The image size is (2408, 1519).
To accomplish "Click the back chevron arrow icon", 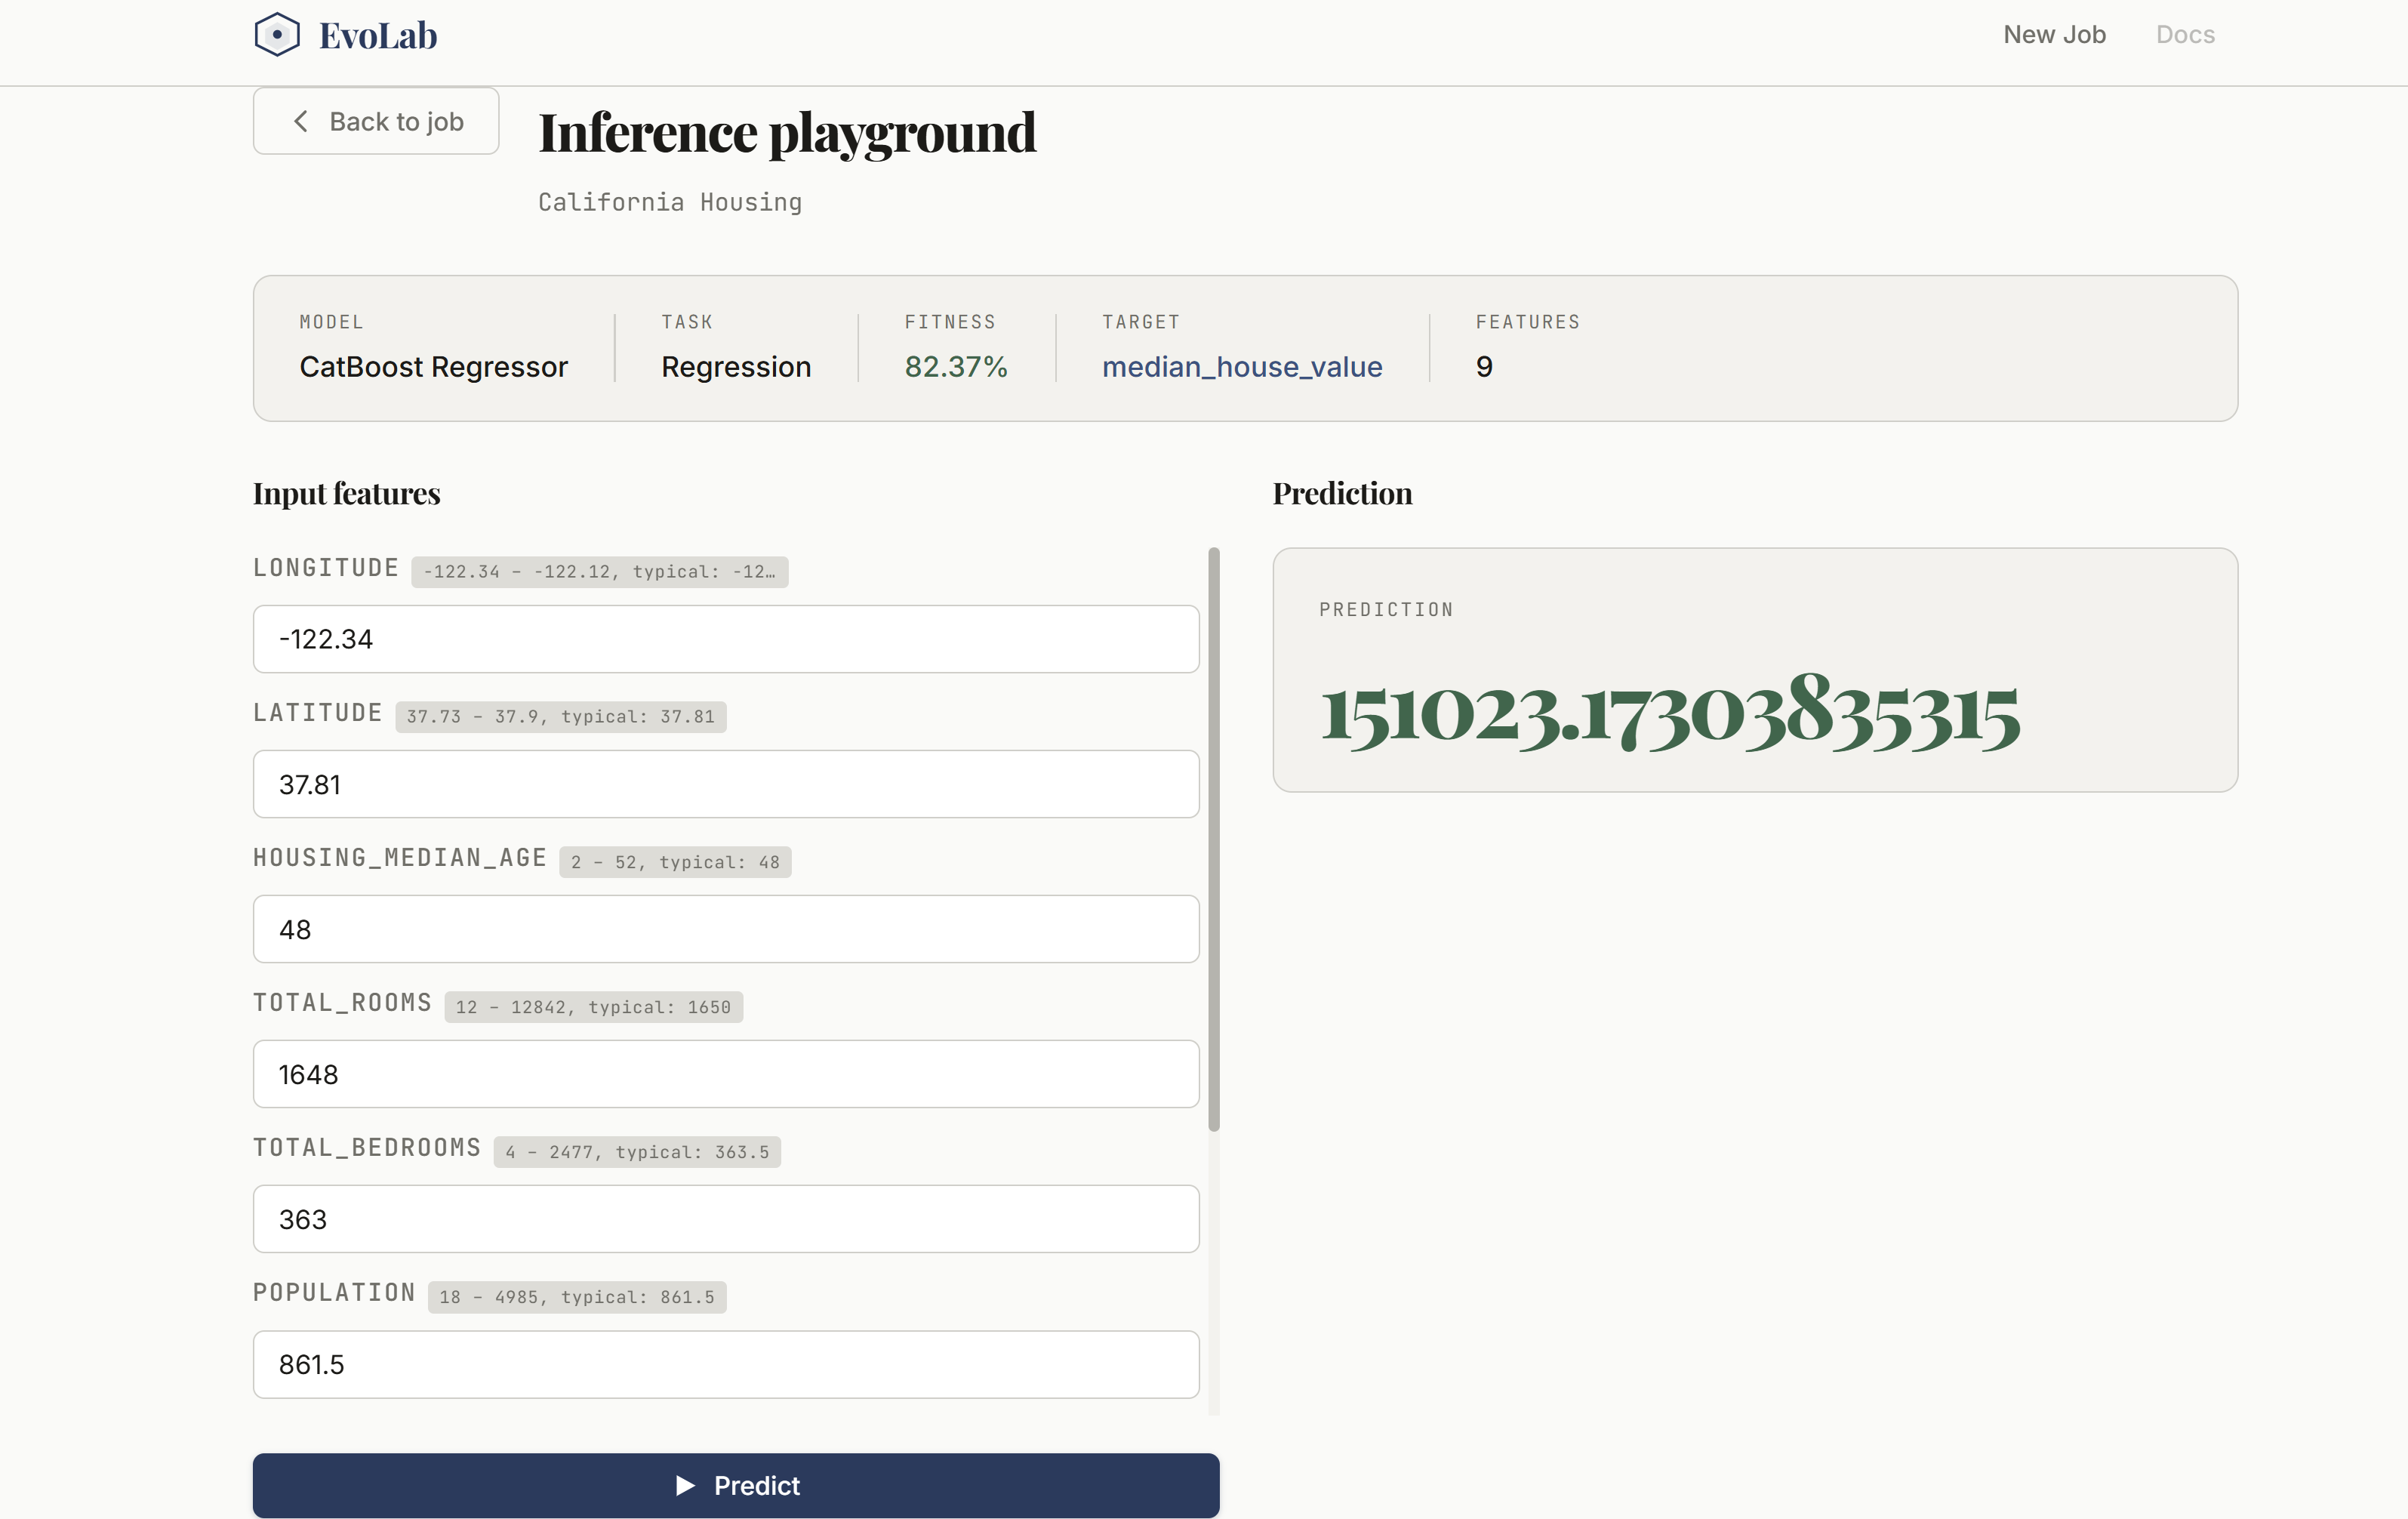I will (300, 121).
